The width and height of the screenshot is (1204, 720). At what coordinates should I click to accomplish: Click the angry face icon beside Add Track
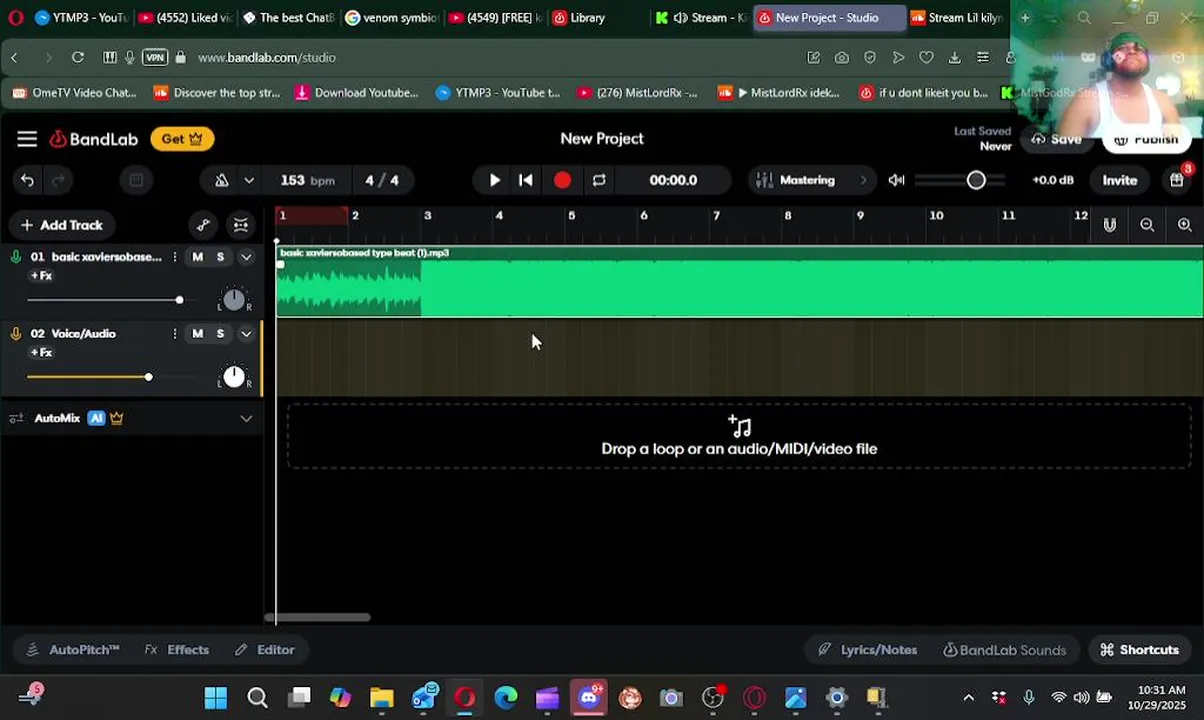241,225
